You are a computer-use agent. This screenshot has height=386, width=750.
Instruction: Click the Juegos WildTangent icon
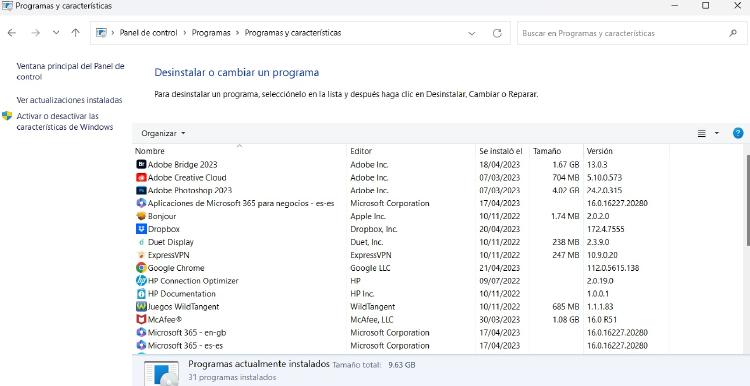[x=141, y=307]
